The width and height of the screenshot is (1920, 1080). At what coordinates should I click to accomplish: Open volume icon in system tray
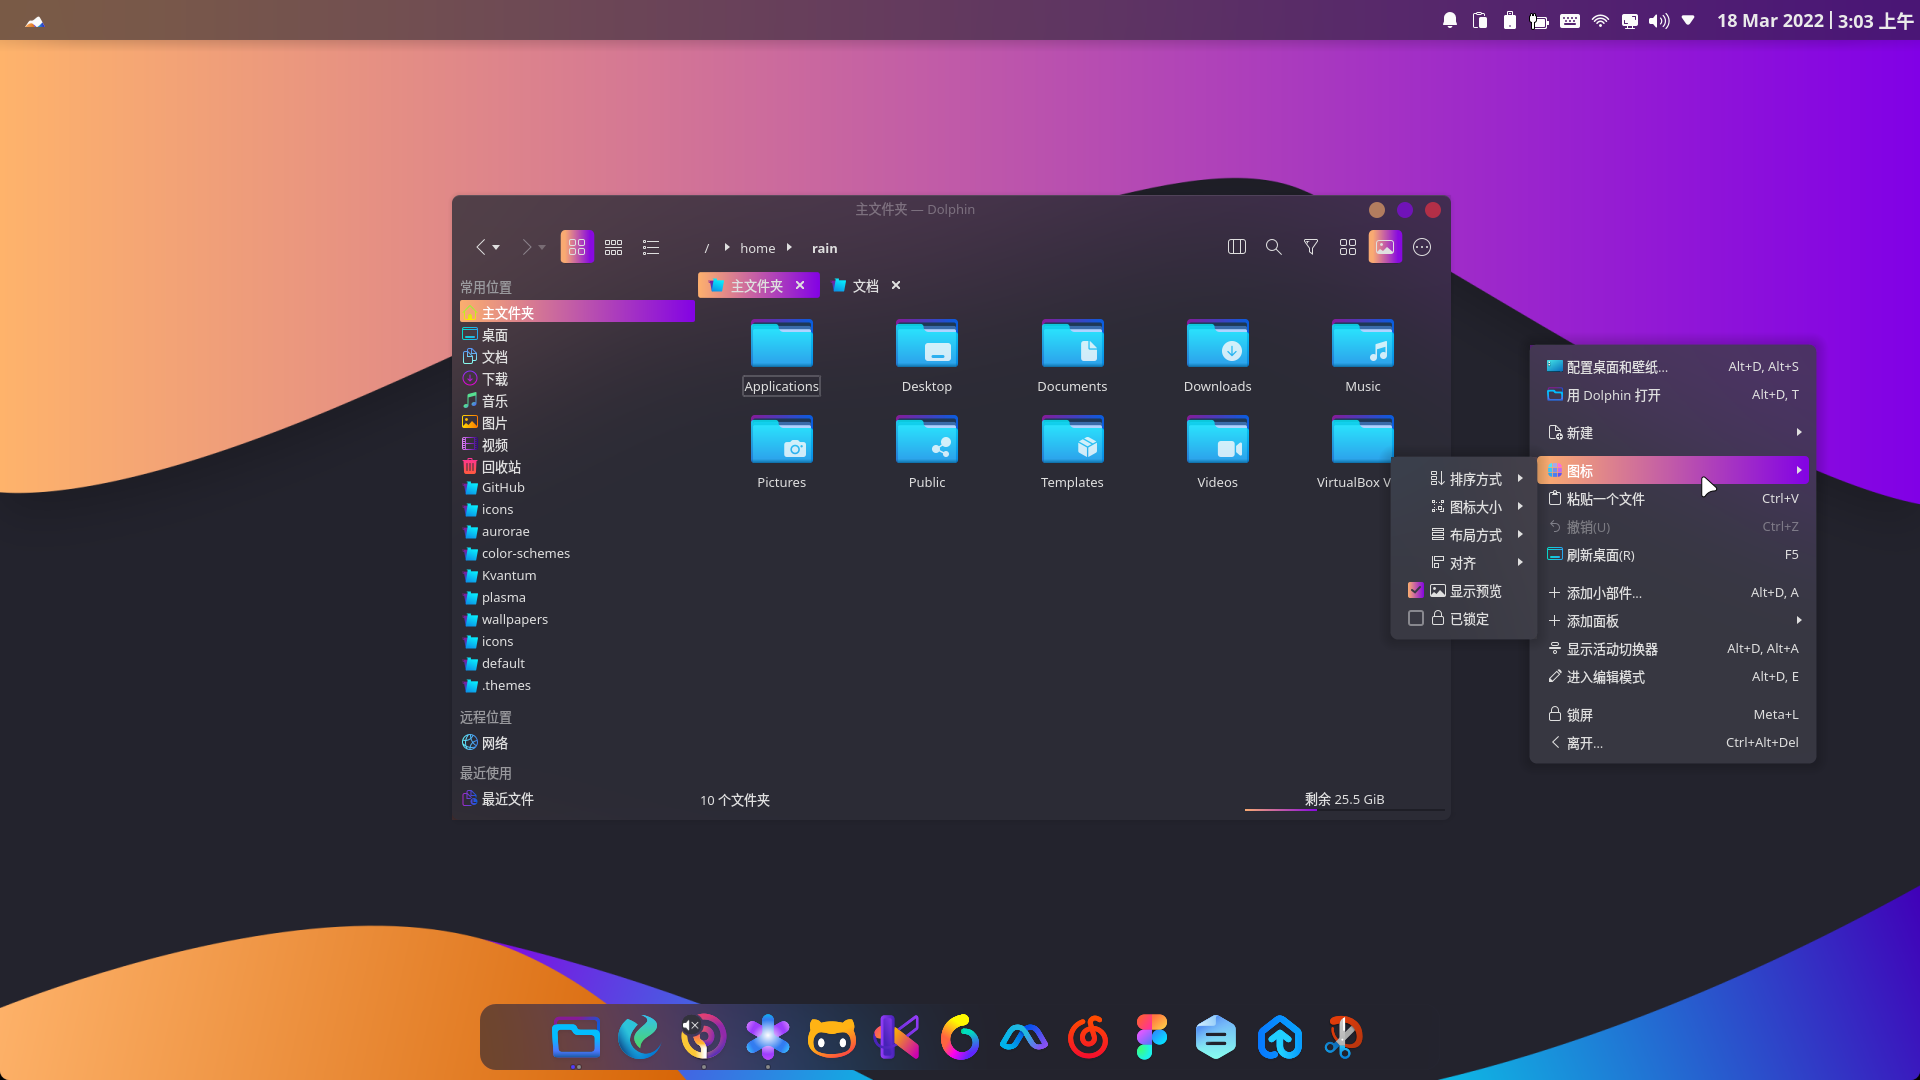(1659, 21)
